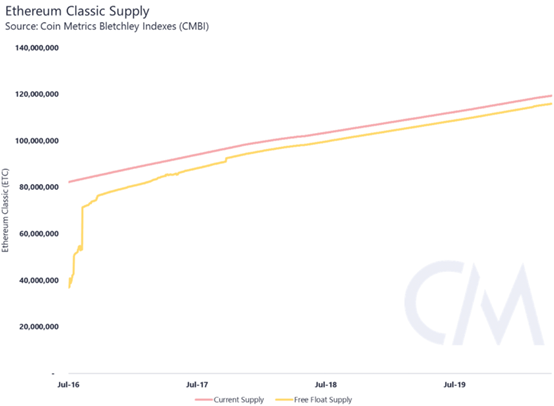The image size is (554, 406).
Task: Click the yellow line's steep jump near Jul-16
Action: pos(82,228)
